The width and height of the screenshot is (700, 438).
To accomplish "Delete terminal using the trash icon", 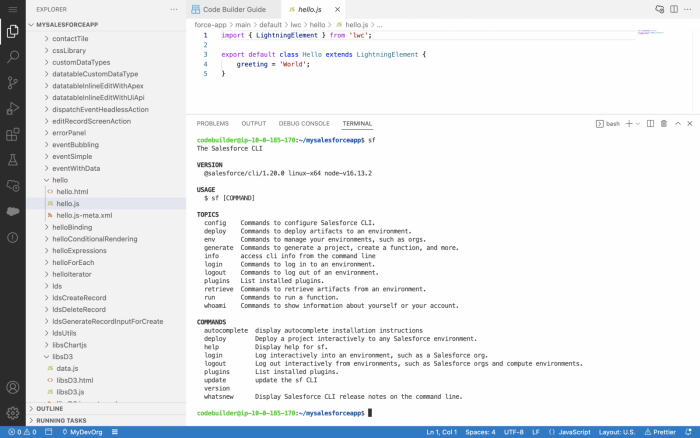I will click(663, 123).
